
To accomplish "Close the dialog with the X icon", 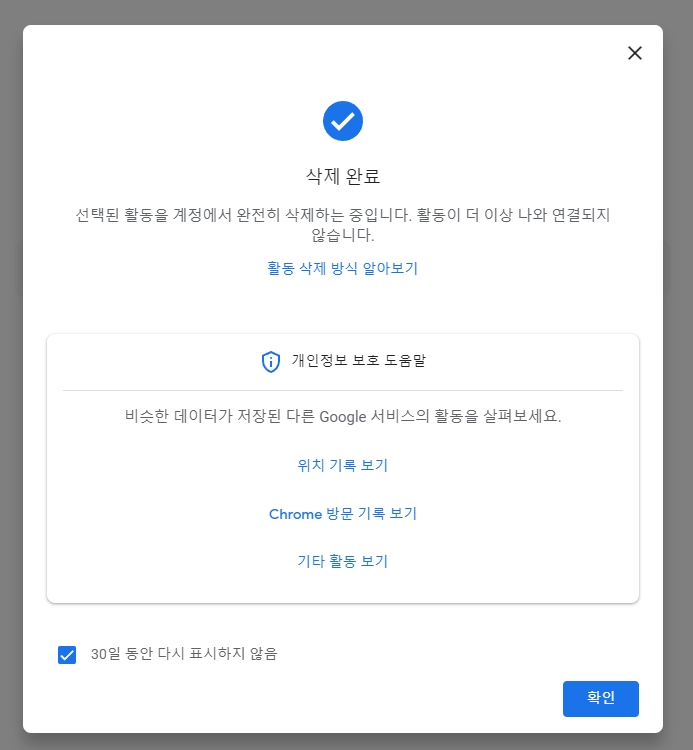I will click(635, 53).
